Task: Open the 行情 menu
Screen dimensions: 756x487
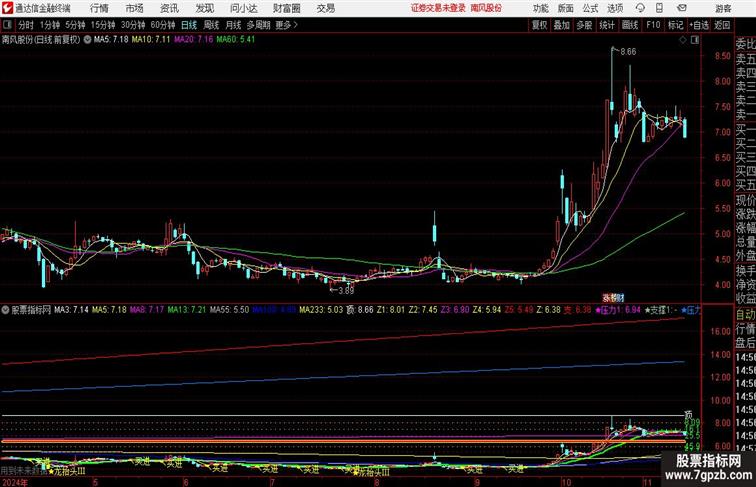Action: point(99,8)
